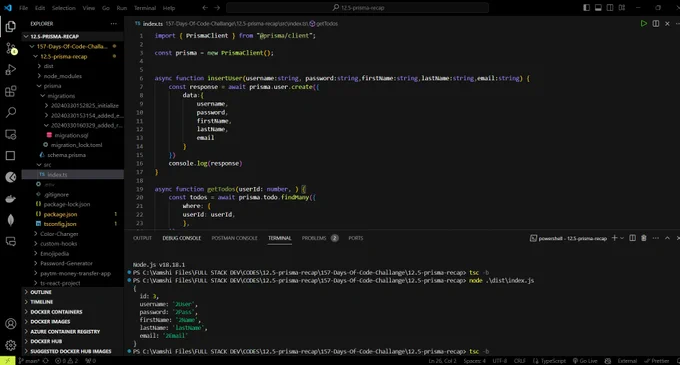Open the MongoDB leaf icon view
The image size is (680, 365).
(x=11, y=220)
